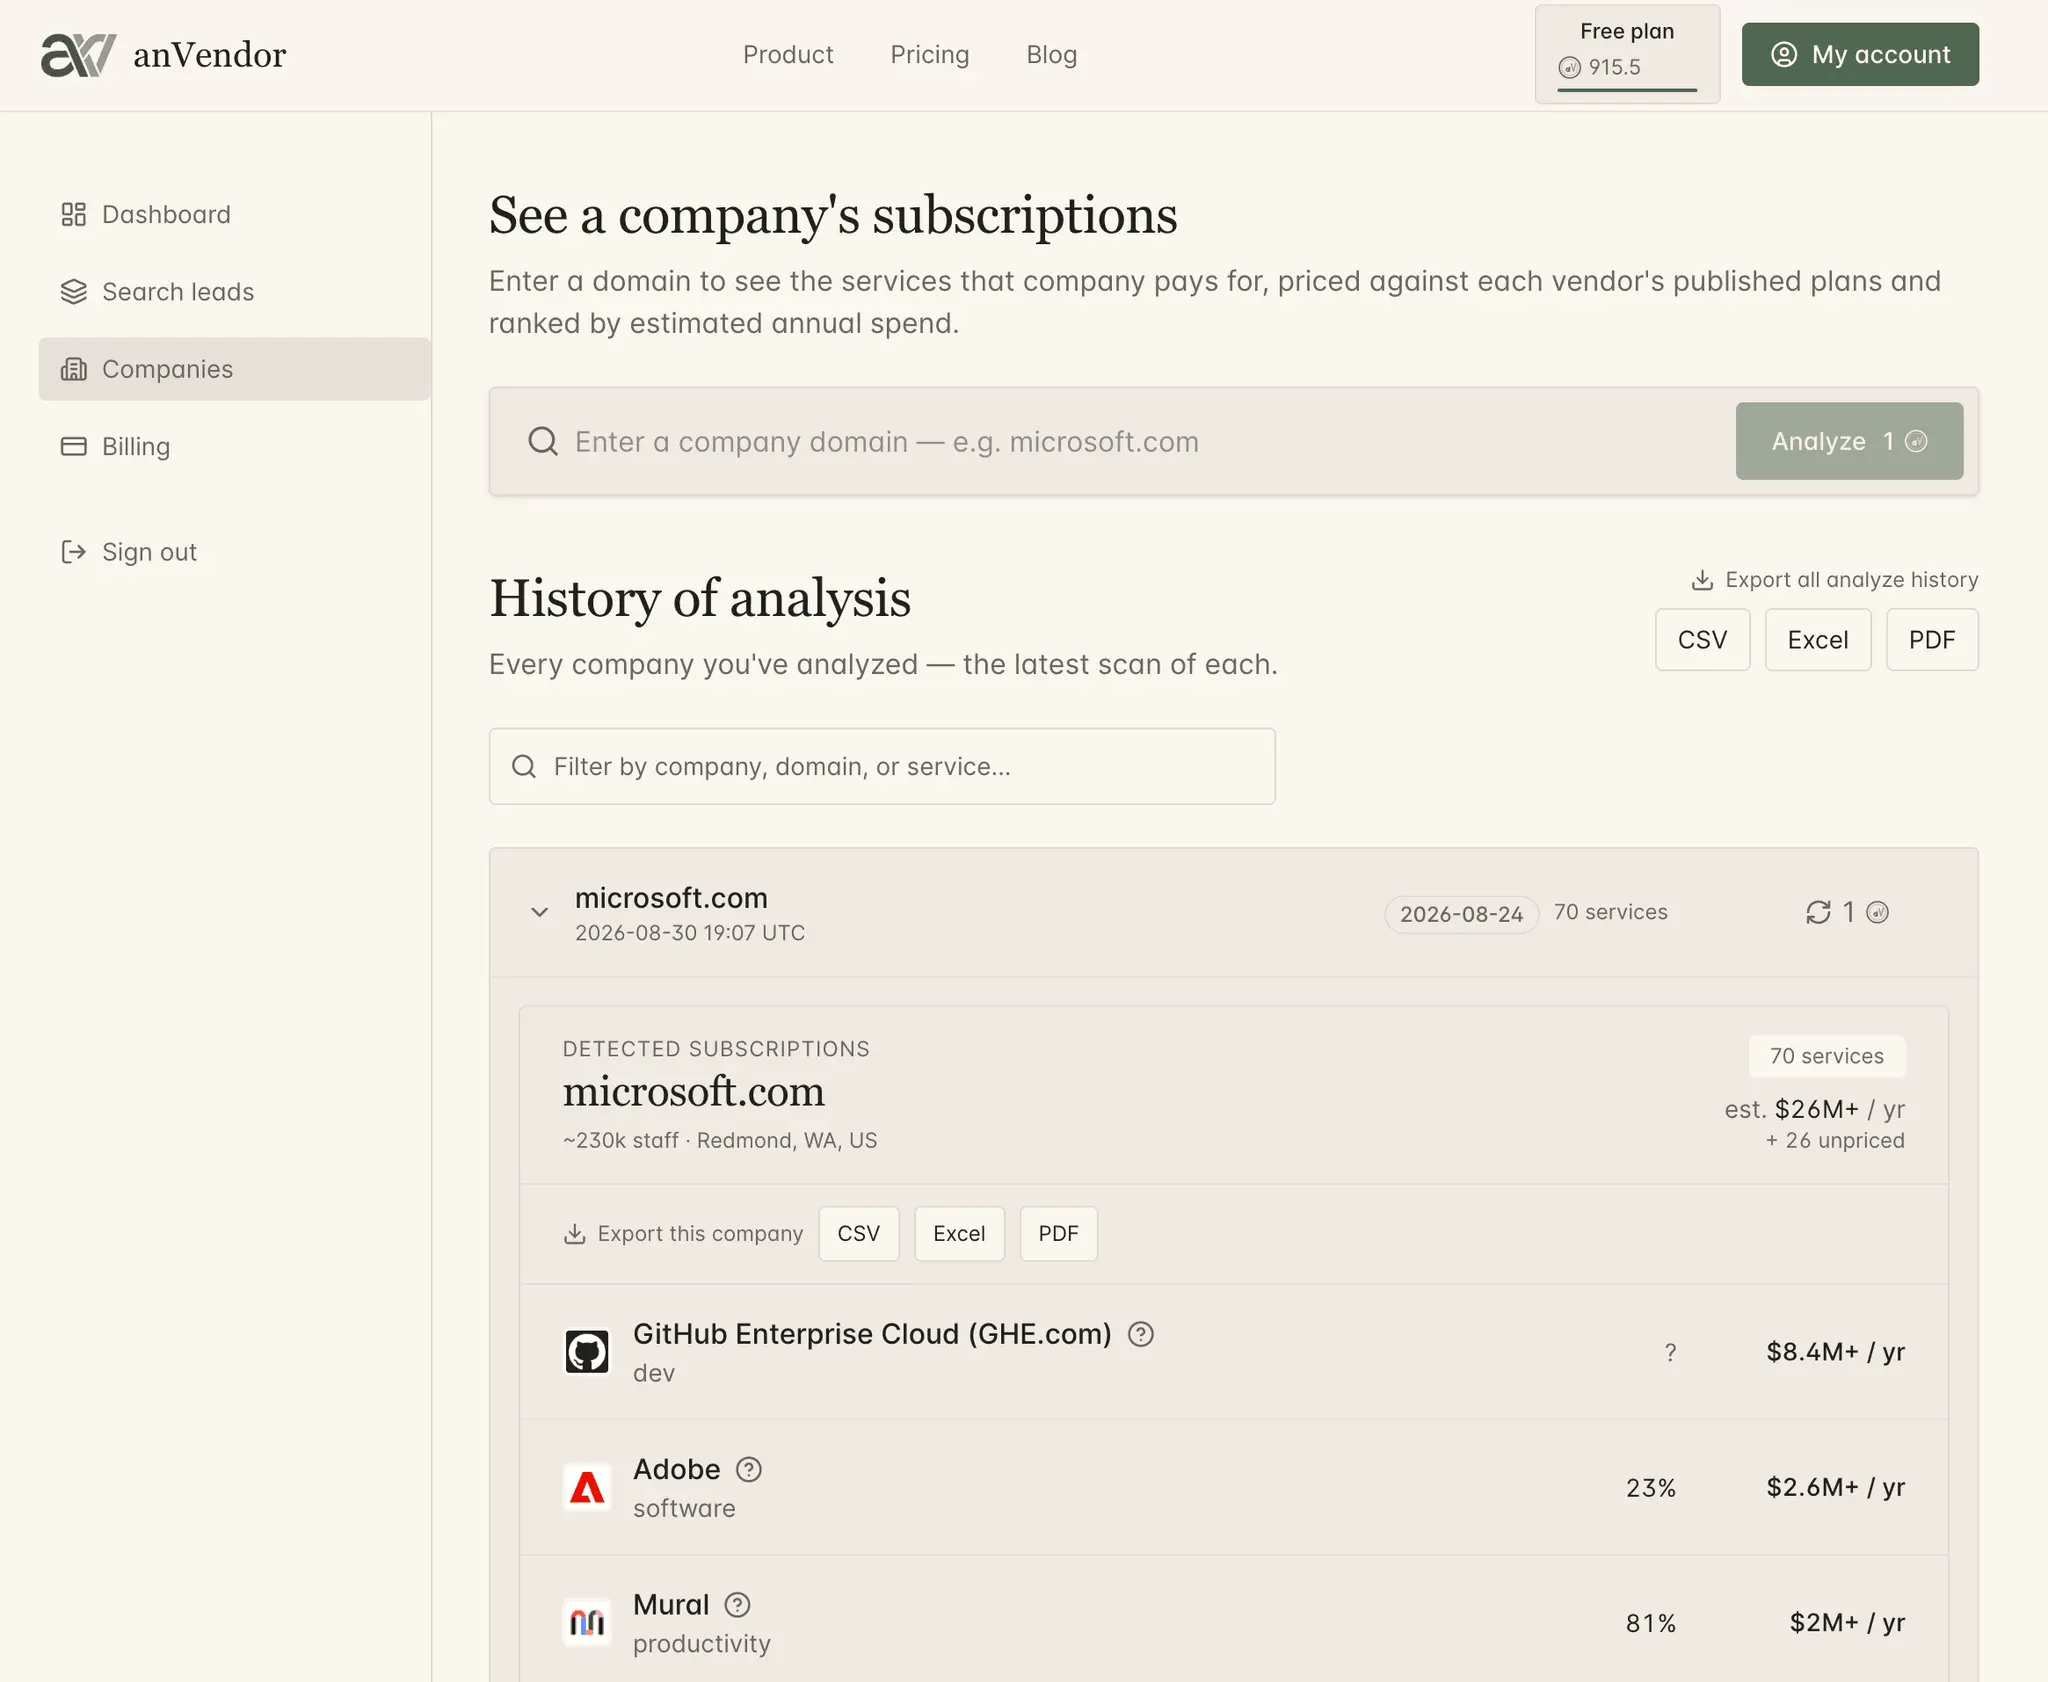
Task: Click the credit coin icon beside rescan
Action: point(1878,912)
